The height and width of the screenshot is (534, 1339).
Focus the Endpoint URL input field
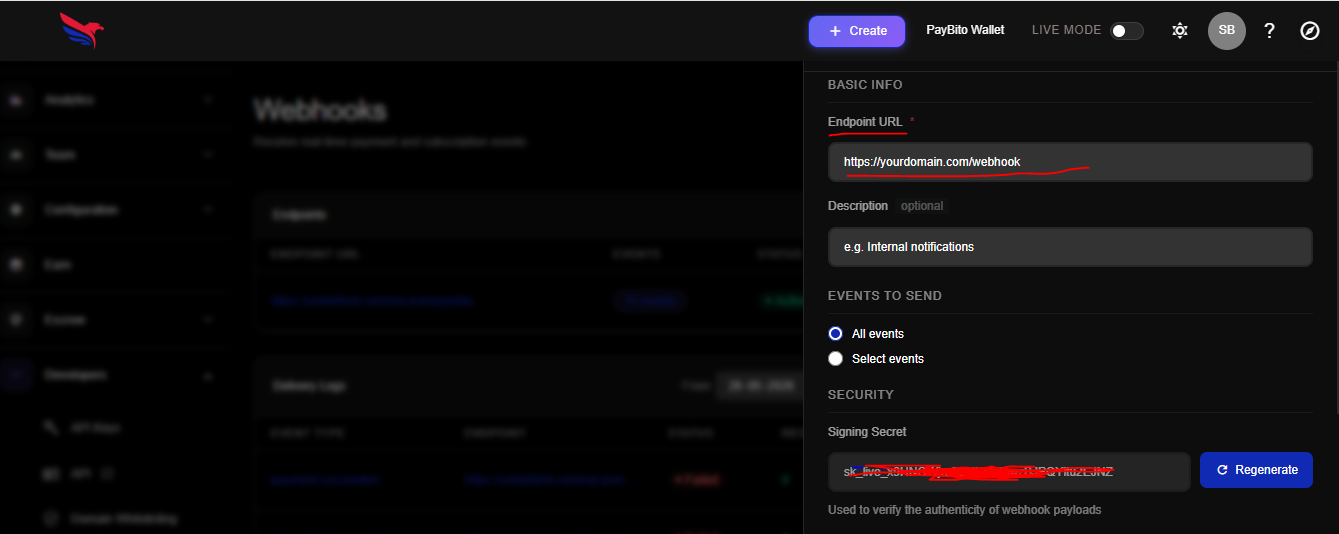[1070, 162]
